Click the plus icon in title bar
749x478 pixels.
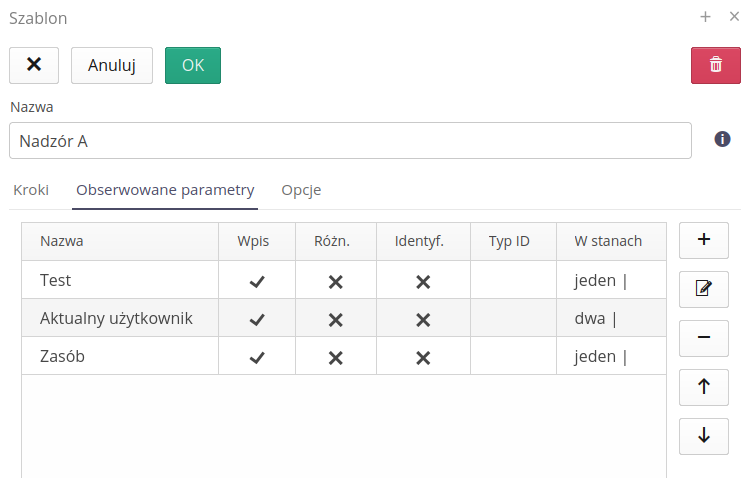(705, 17)
